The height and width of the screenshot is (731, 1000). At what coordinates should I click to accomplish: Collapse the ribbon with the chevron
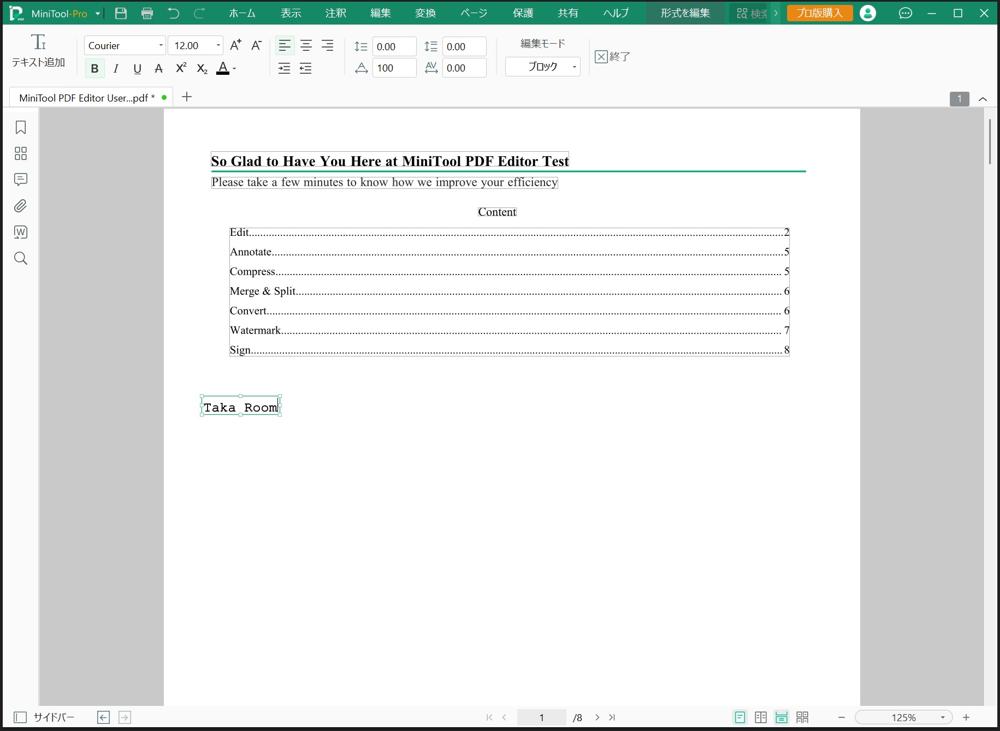point(983,99)
